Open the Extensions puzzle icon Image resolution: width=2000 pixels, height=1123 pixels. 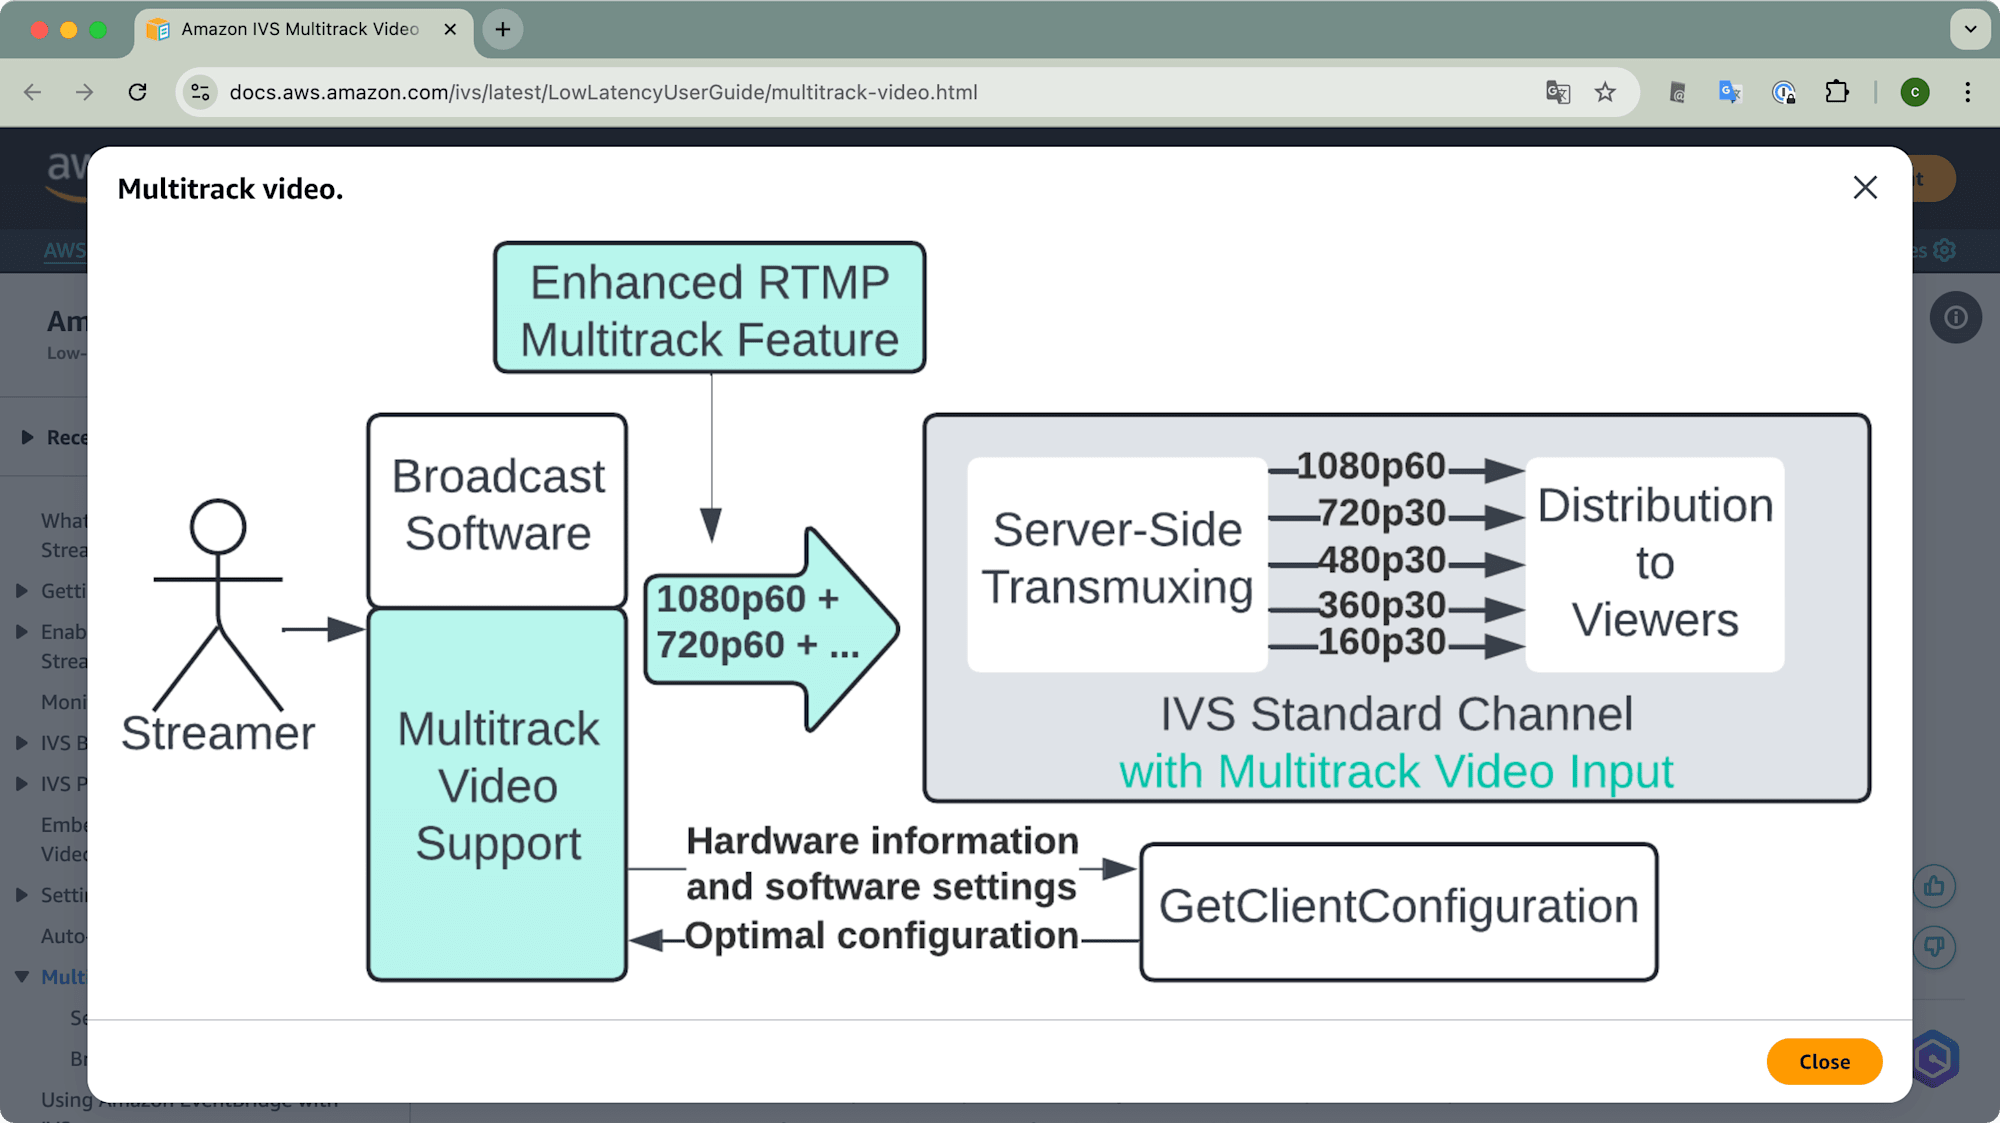tap(1837, 92)
